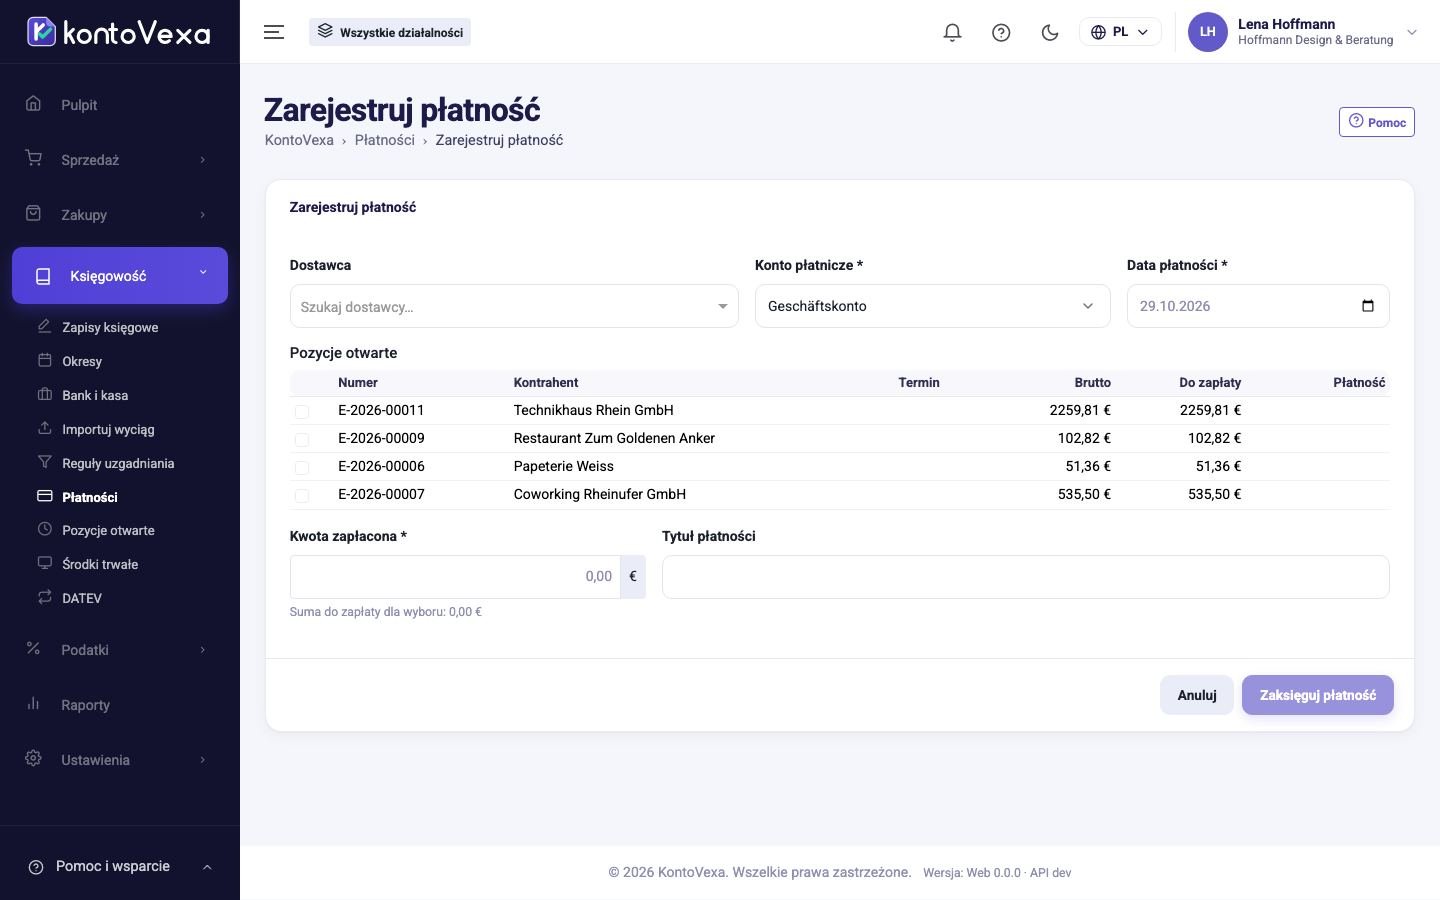Check the box for E-2026-00011
The width and height of the screenshot is (1440, 900).
302,411
